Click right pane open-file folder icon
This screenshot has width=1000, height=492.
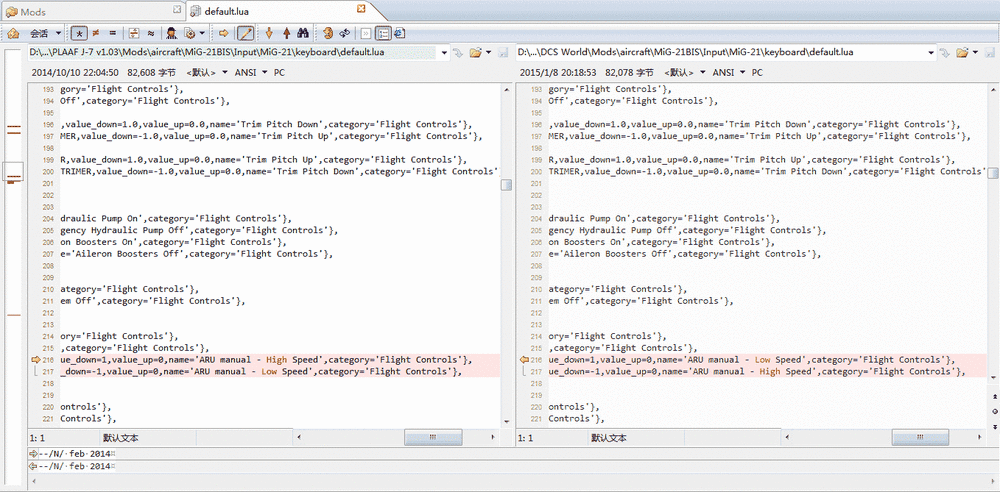(962, 52)
